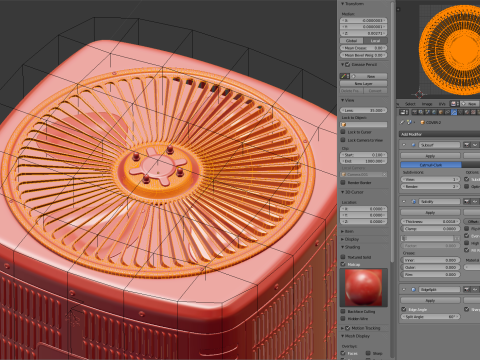This screenshot has height=360, width=480.
Task: Click the UV editor corner region toggle
Action: click(398, 9)
